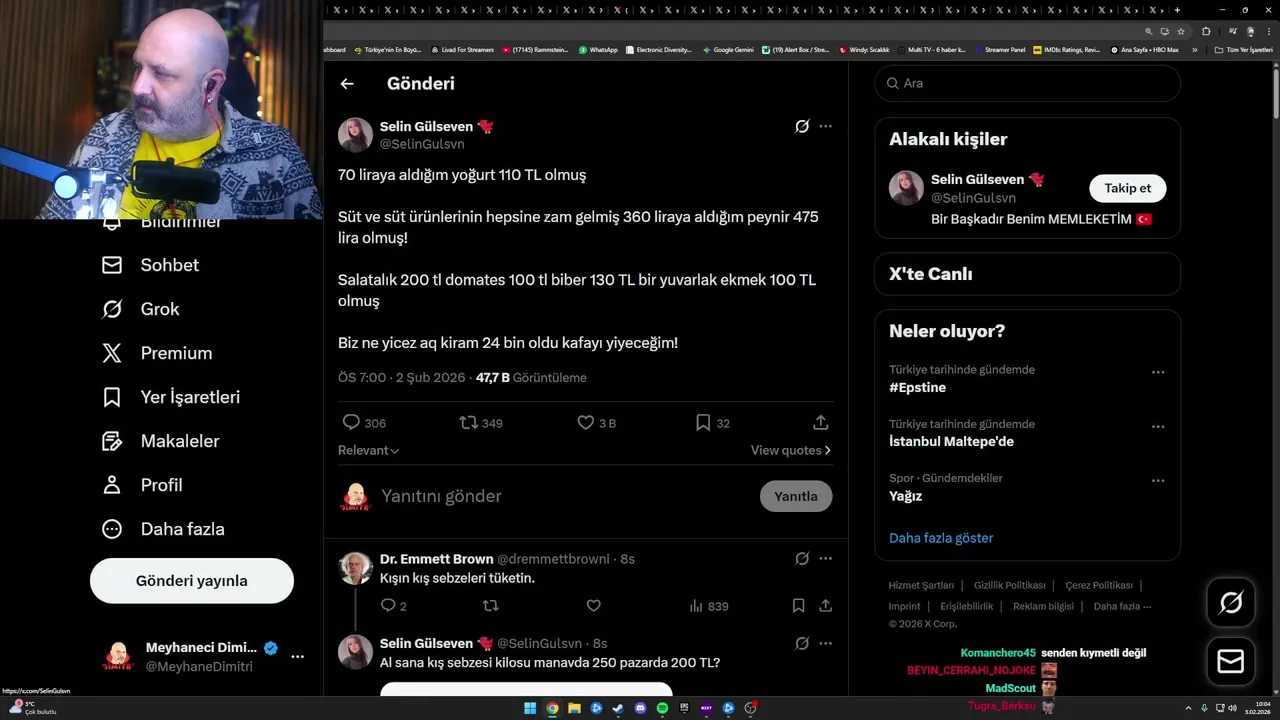Open Hizmet Şartları footer link
Viewport: 1280px width, 720px height.
(921, 585)
